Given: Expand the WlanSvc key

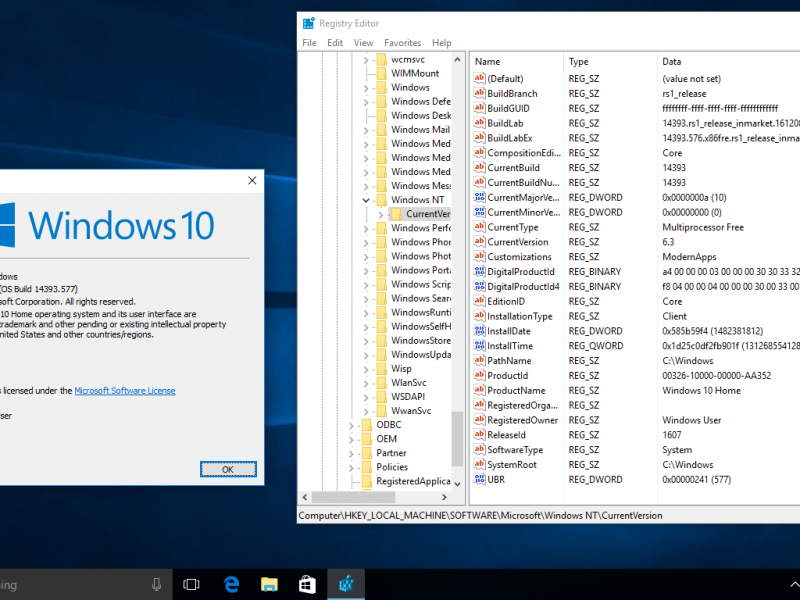Looking at the screenshot, I should point(366,383).
